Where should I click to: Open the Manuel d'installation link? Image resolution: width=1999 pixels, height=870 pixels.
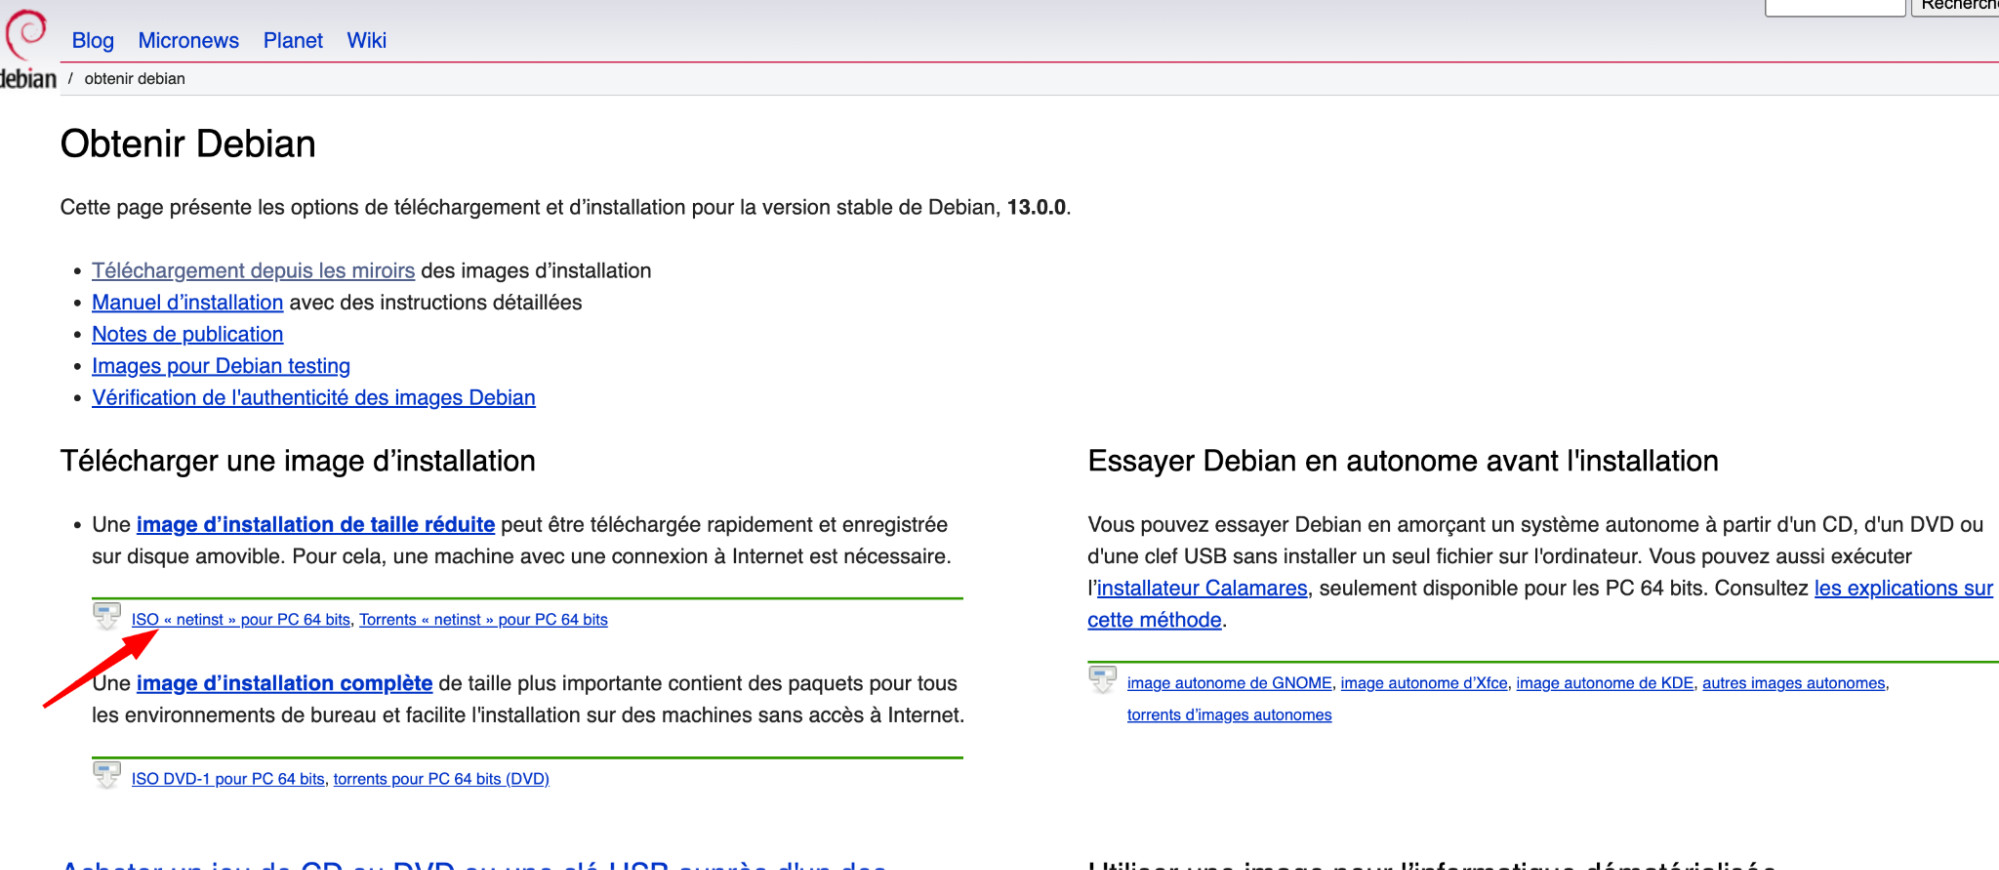pyautogui.click(x=187, y=303)
